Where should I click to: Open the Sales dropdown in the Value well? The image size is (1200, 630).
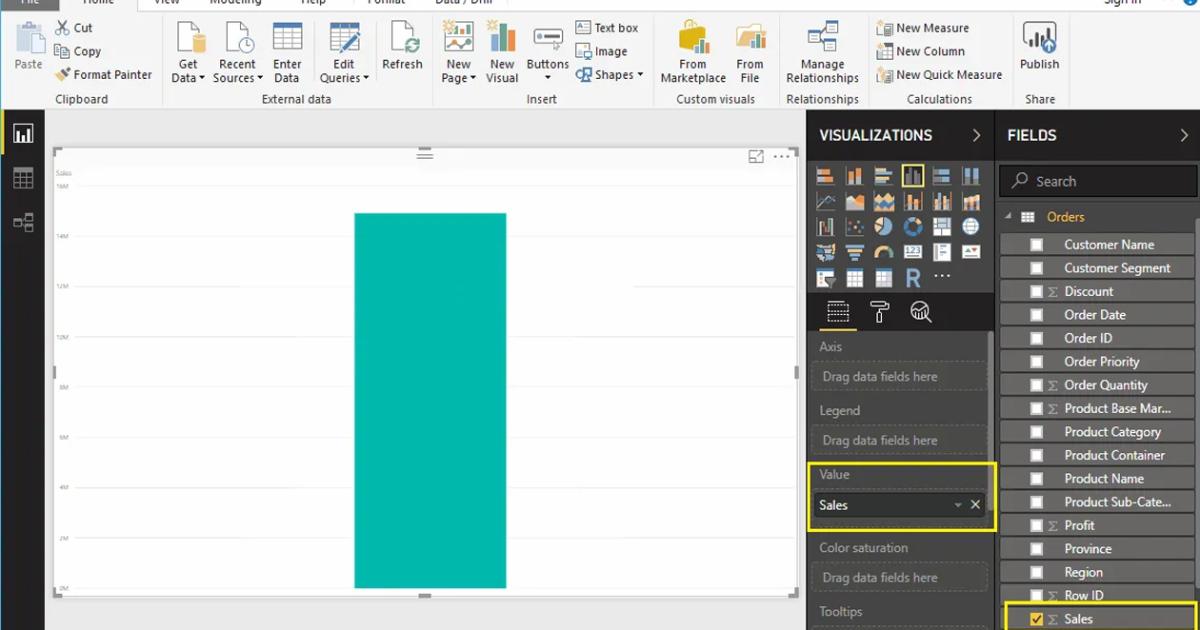960,505
